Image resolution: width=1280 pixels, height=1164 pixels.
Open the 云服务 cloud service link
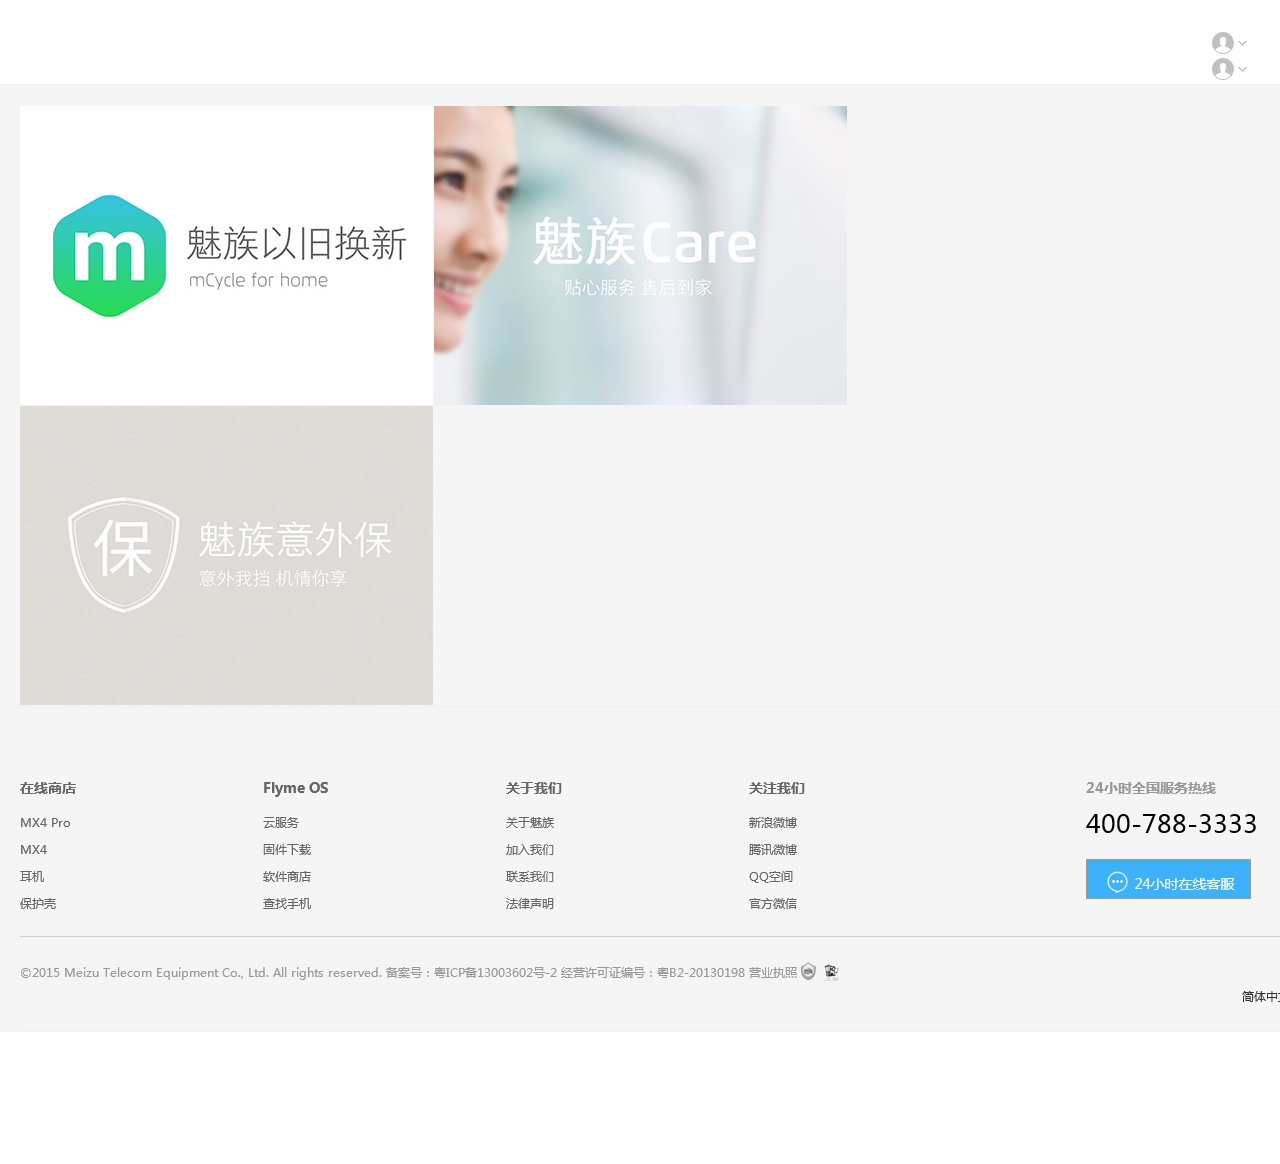[281, 823]
